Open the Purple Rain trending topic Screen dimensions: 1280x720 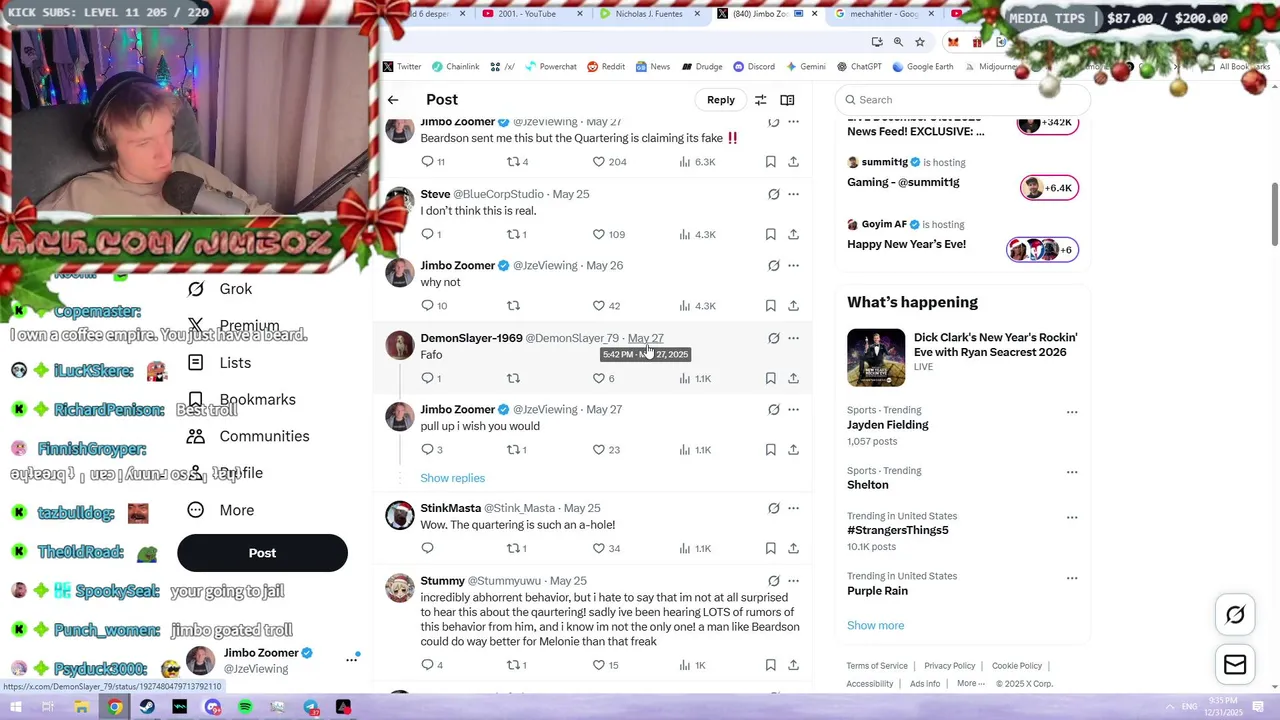[877, 591]
